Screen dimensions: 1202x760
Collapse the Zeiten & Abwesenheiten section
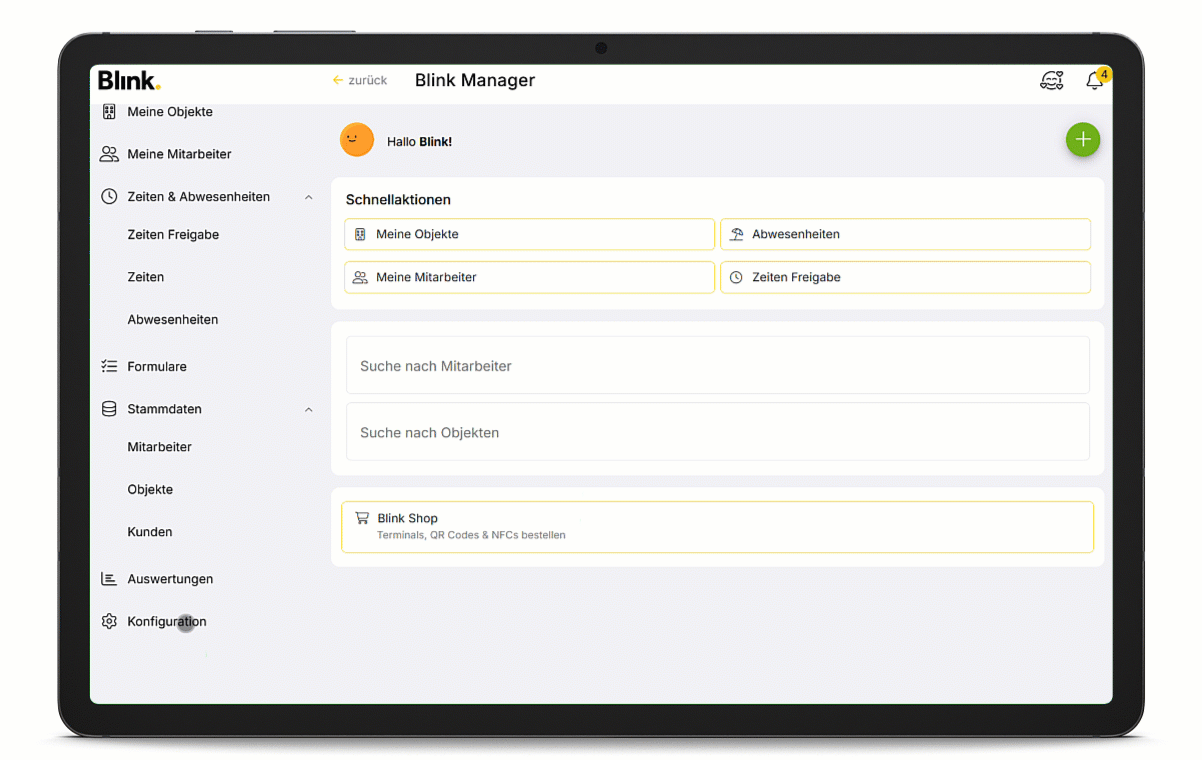point(308,198)
